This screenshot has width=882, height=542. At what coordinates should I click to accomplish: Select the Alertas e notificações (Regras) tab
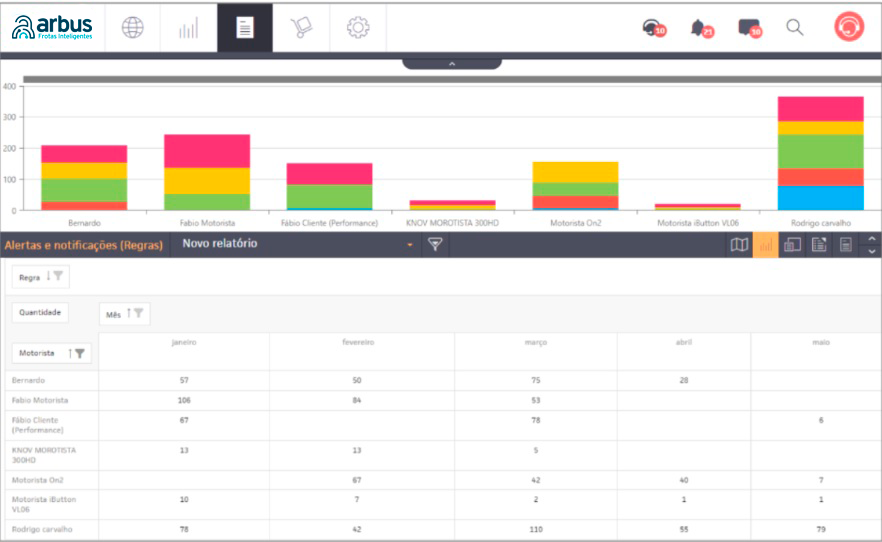[84, 244]
